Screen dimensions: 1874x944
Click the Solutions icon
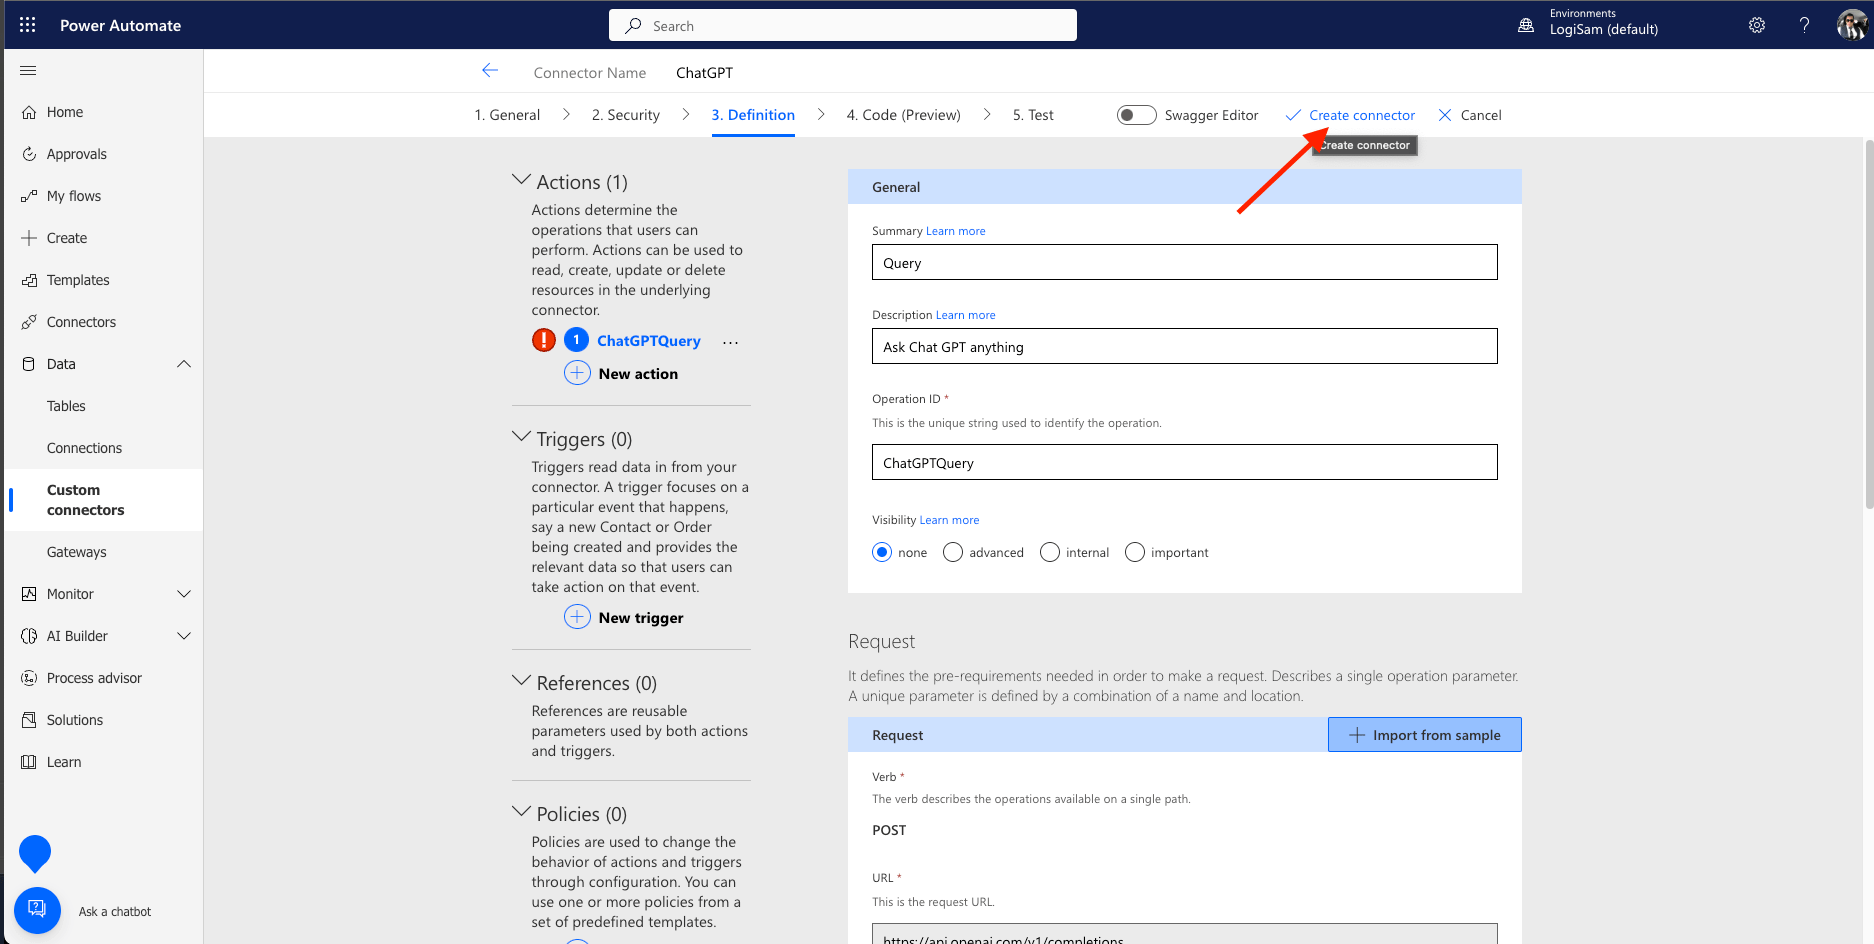click(29, 720)
